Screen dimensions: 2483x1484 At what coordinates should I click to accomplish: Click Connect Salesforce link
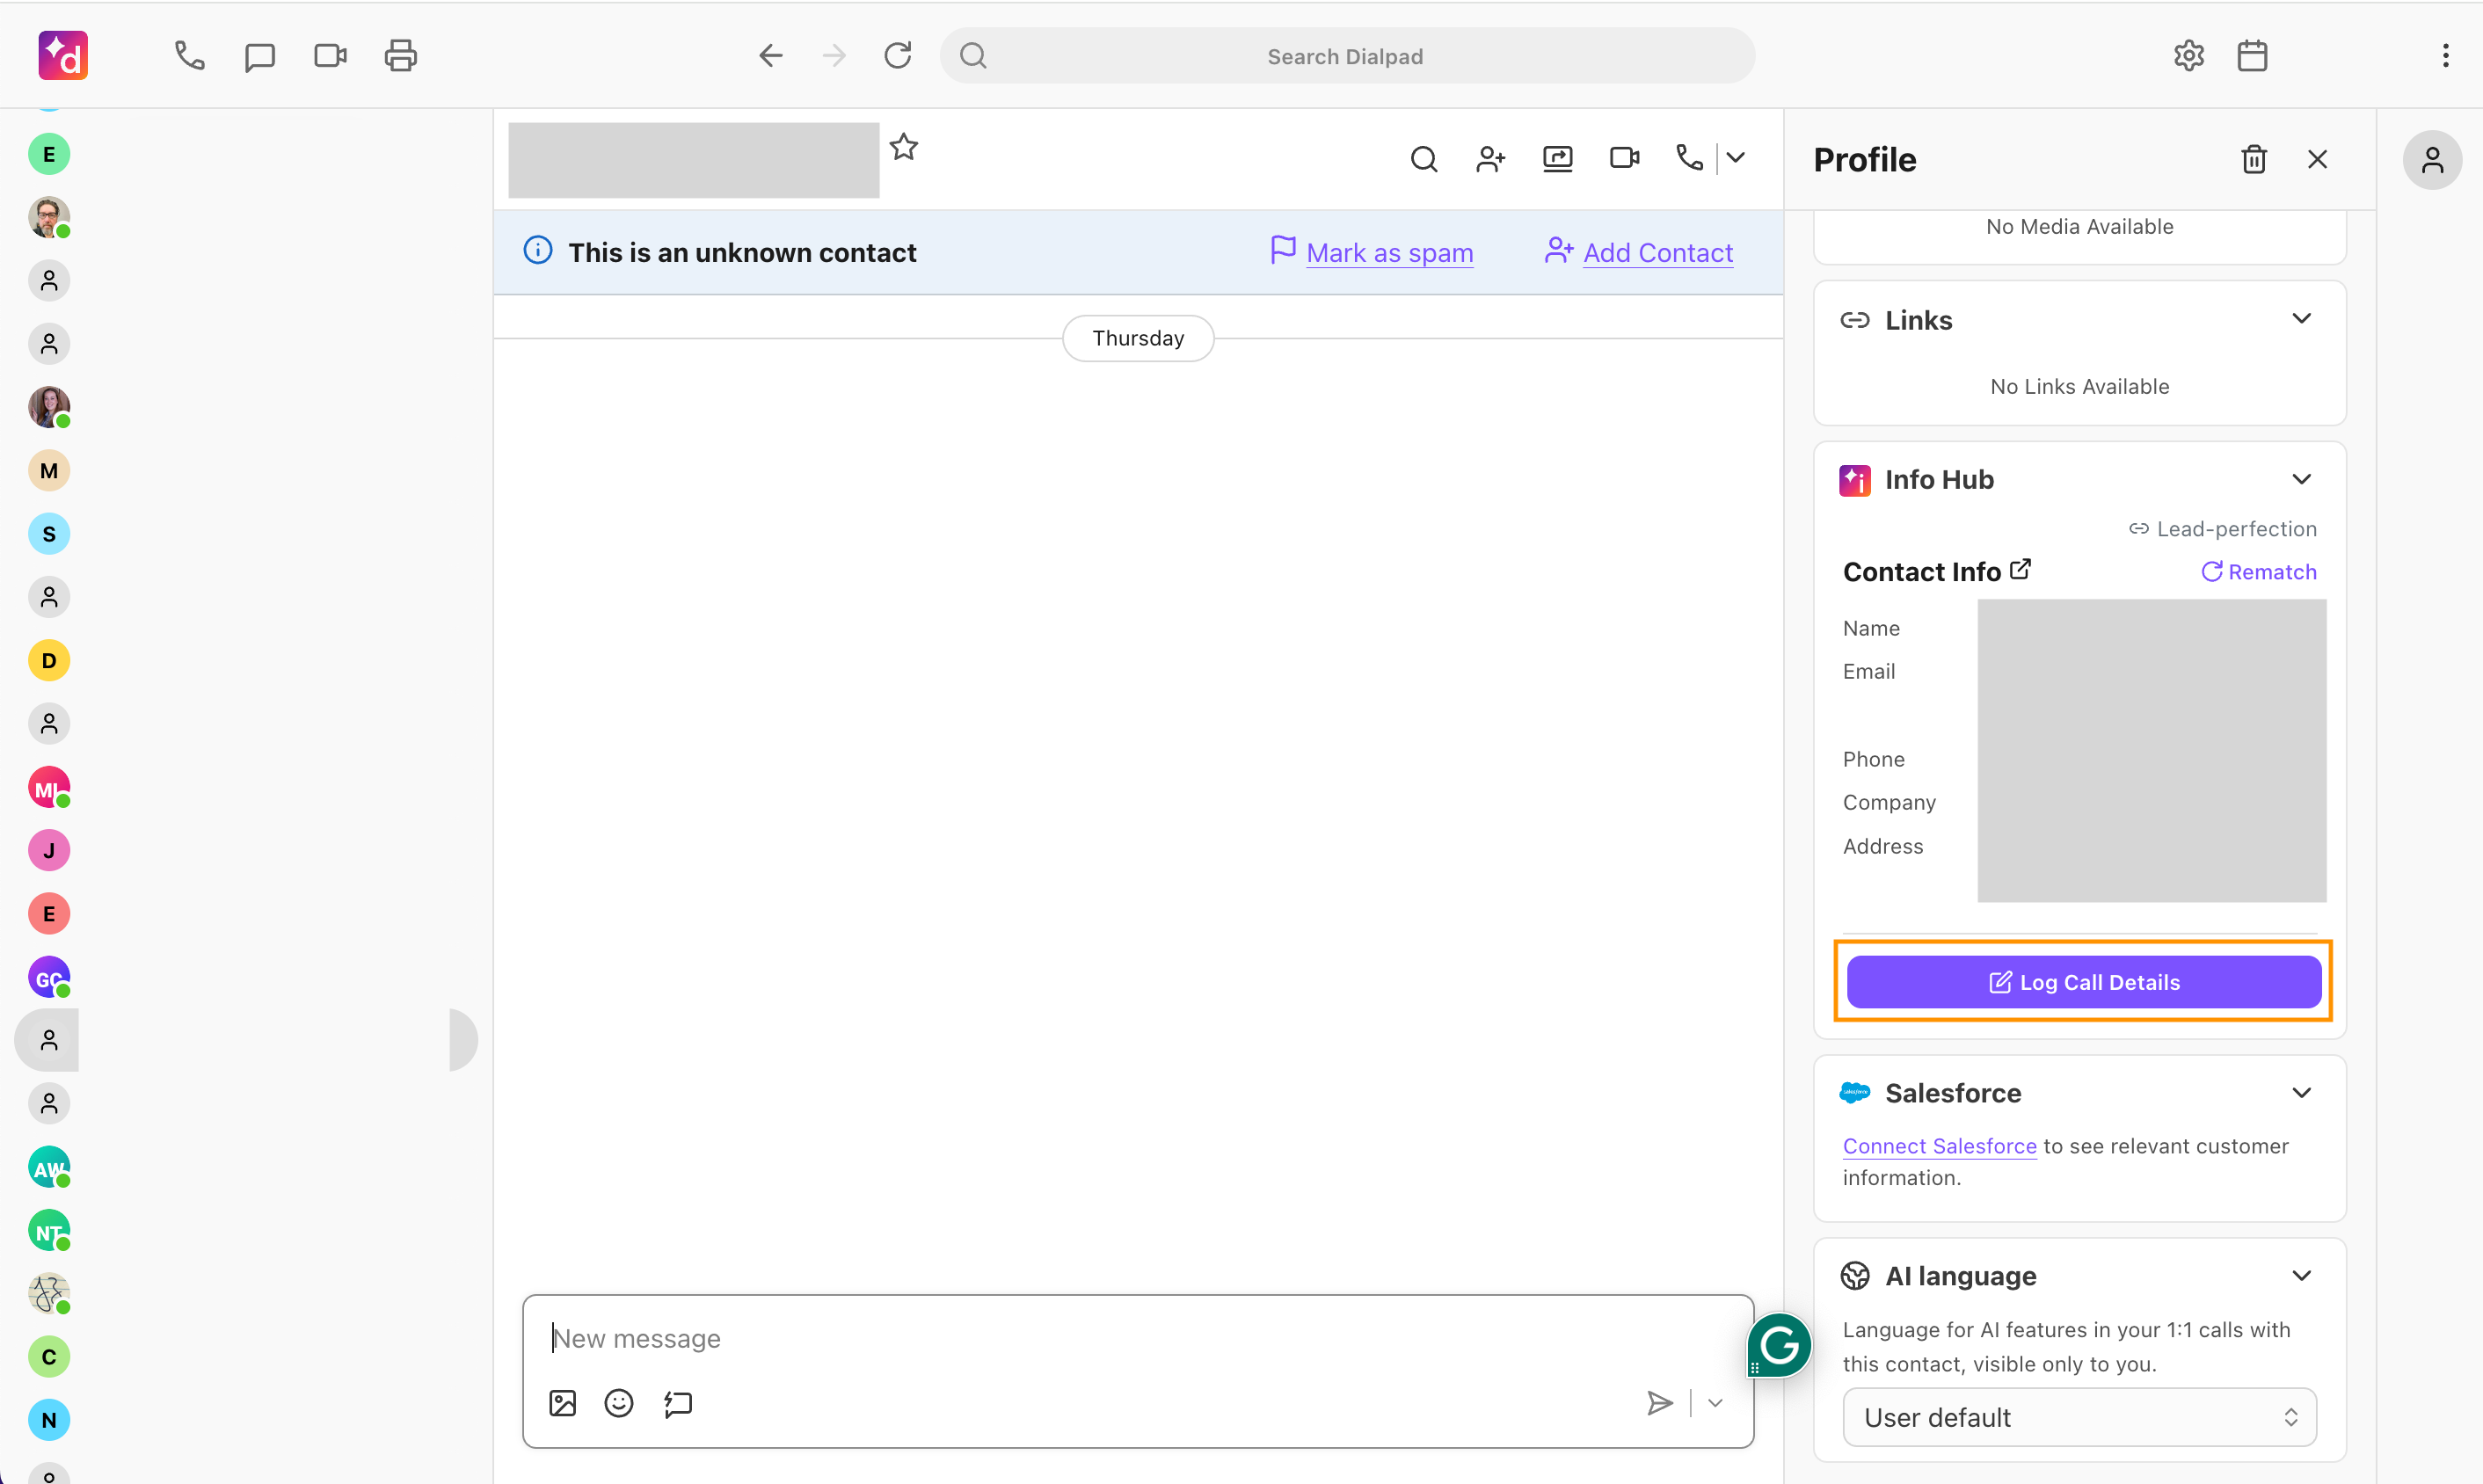1939,1146
